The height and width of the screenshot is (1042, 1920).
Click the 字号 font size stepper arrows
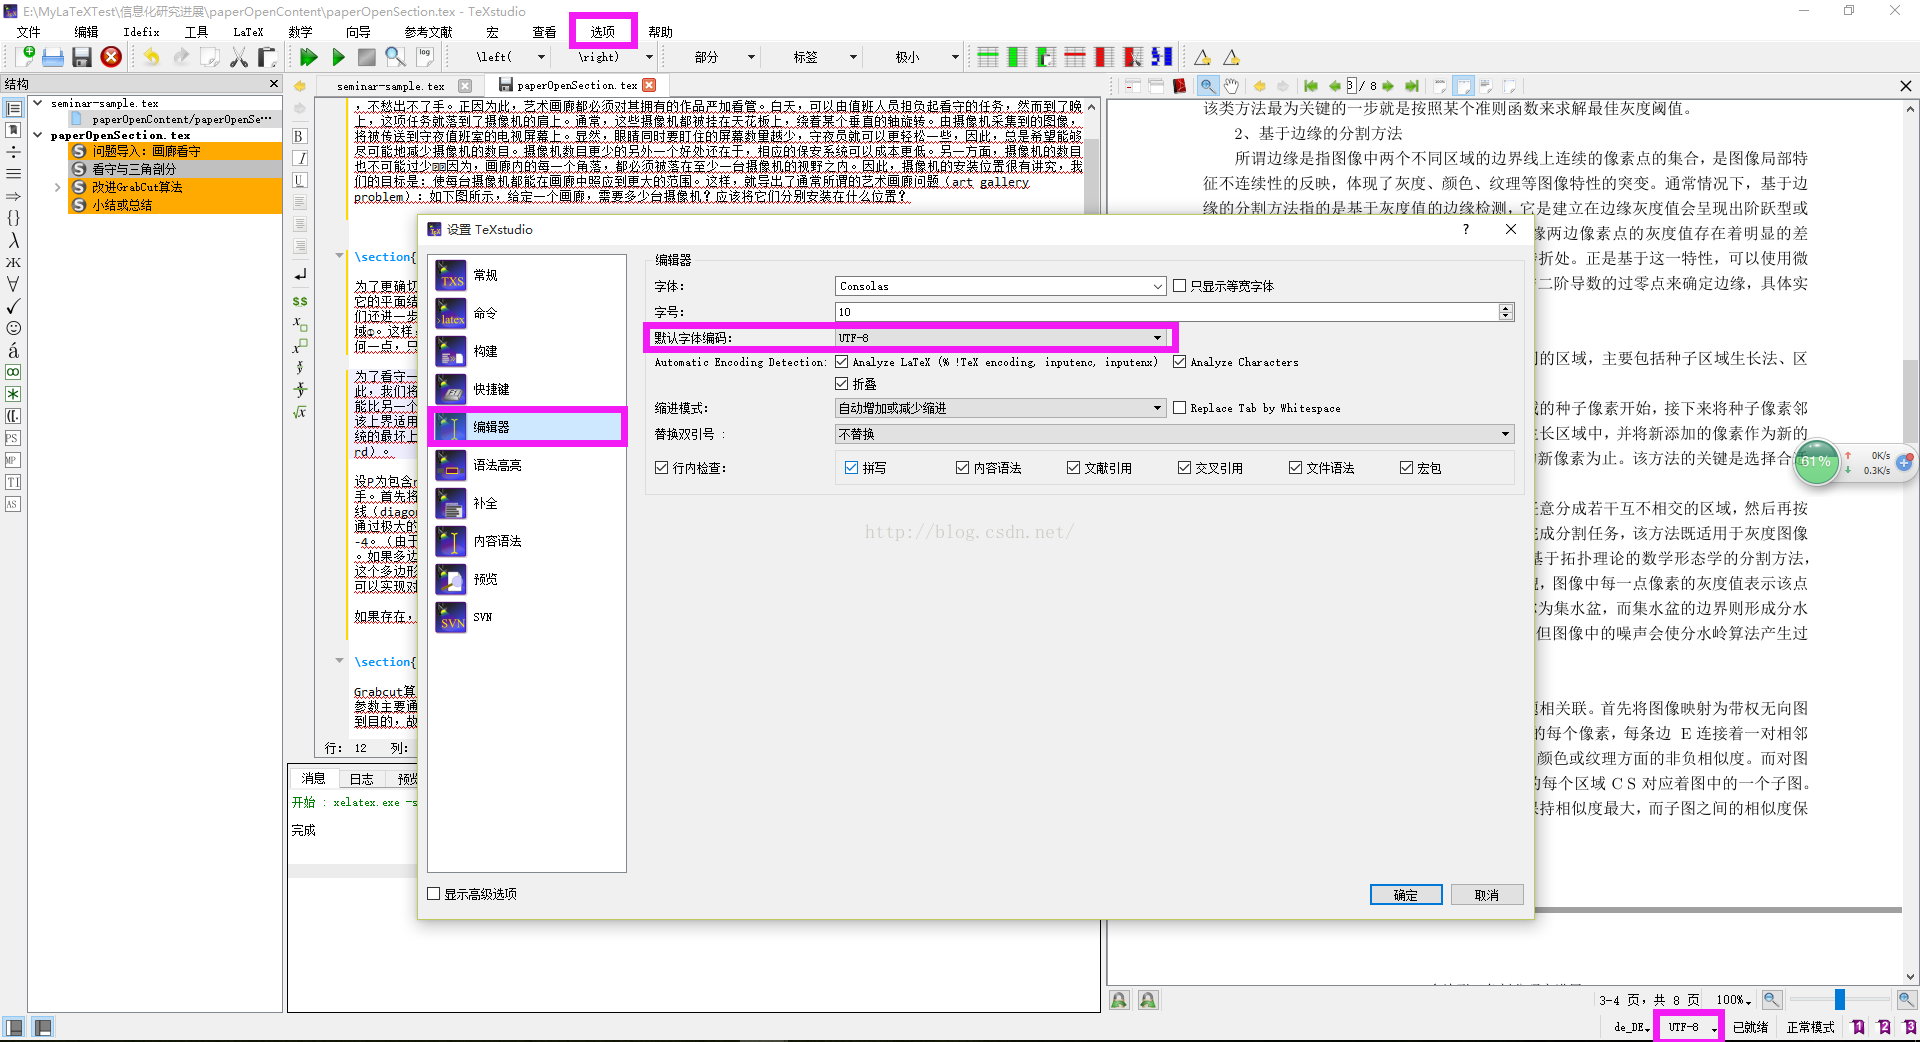(x=1506, y=312)
